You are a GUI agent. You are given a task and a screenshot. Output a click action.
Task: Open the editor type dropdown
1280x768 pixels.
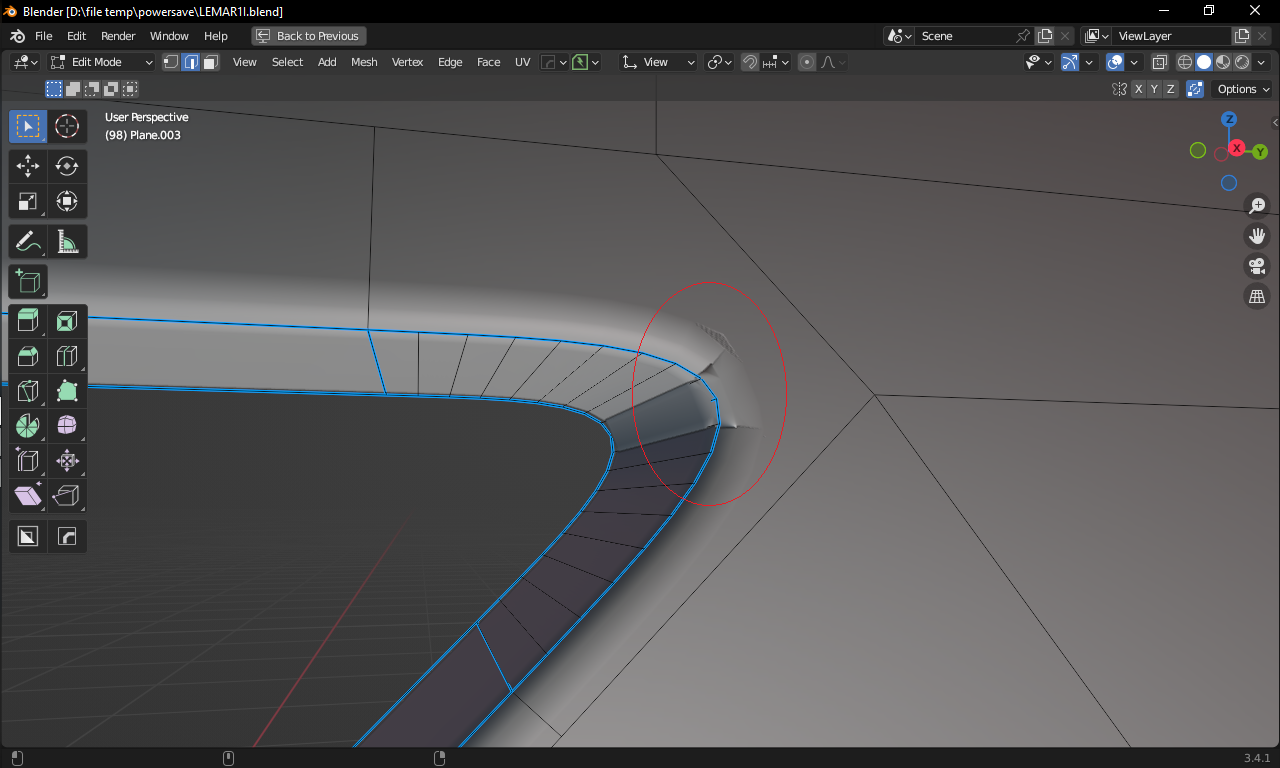pyautogui.click(x=26, y=62)
